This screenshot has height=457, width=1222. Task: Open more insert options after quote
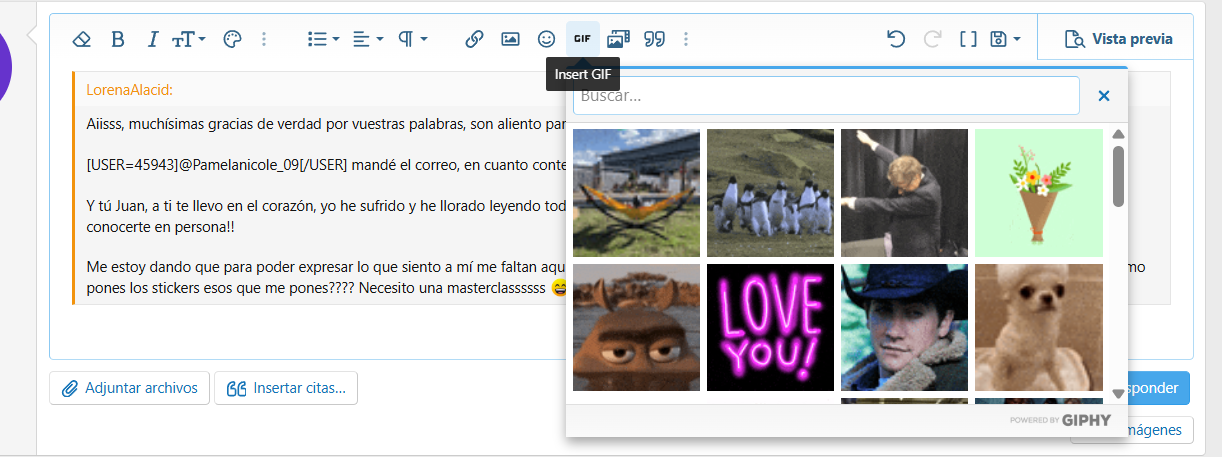pos(686,39)
